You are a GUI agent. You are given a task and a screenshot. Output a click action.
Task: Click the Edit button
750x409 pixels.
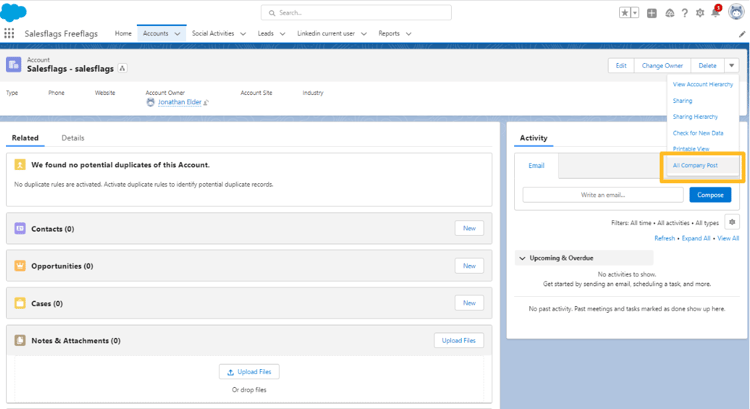621,66
